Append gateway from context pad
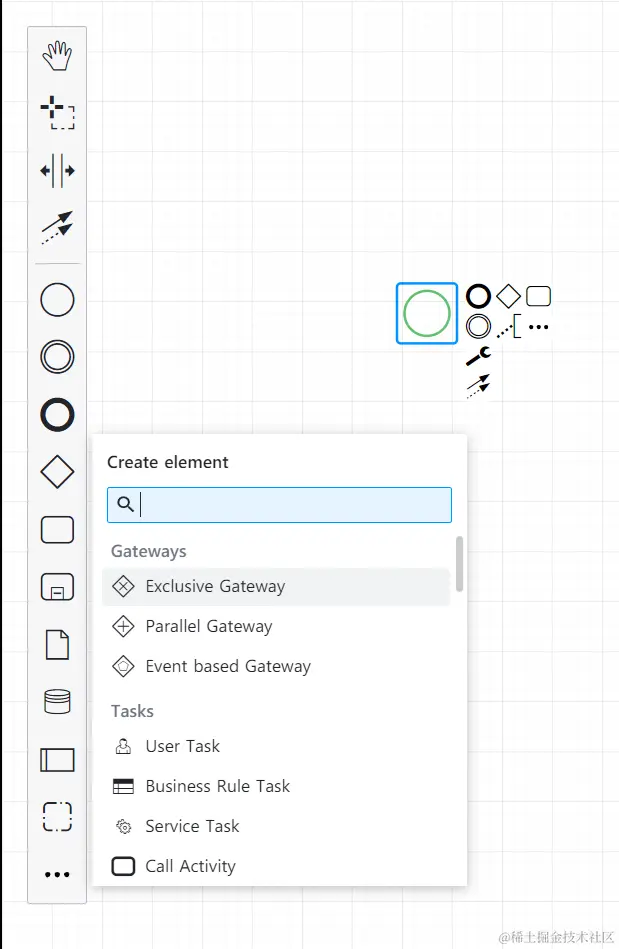 point(508,296)
